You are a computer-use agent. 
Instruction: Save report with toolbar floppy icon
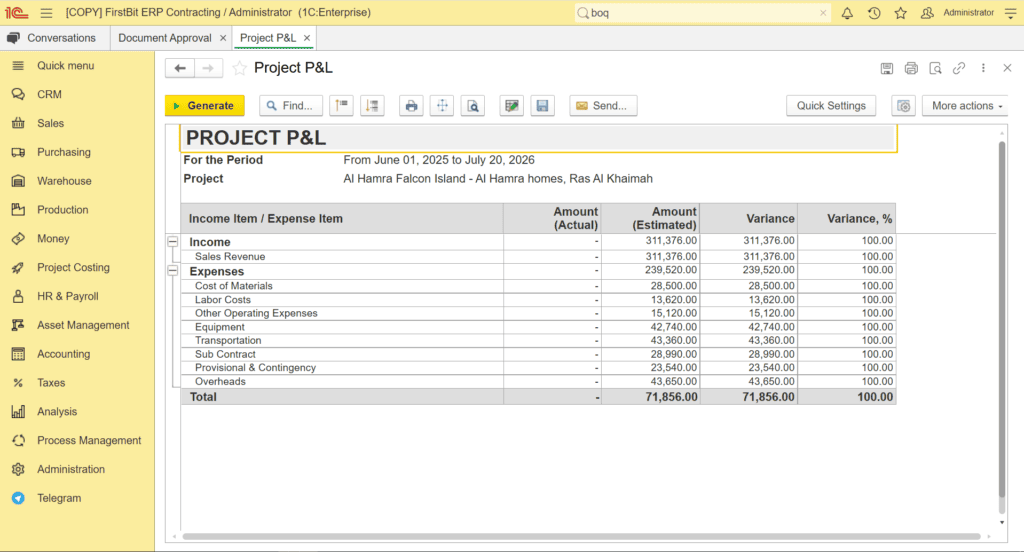pyautogui.click(x=543, y=106)
